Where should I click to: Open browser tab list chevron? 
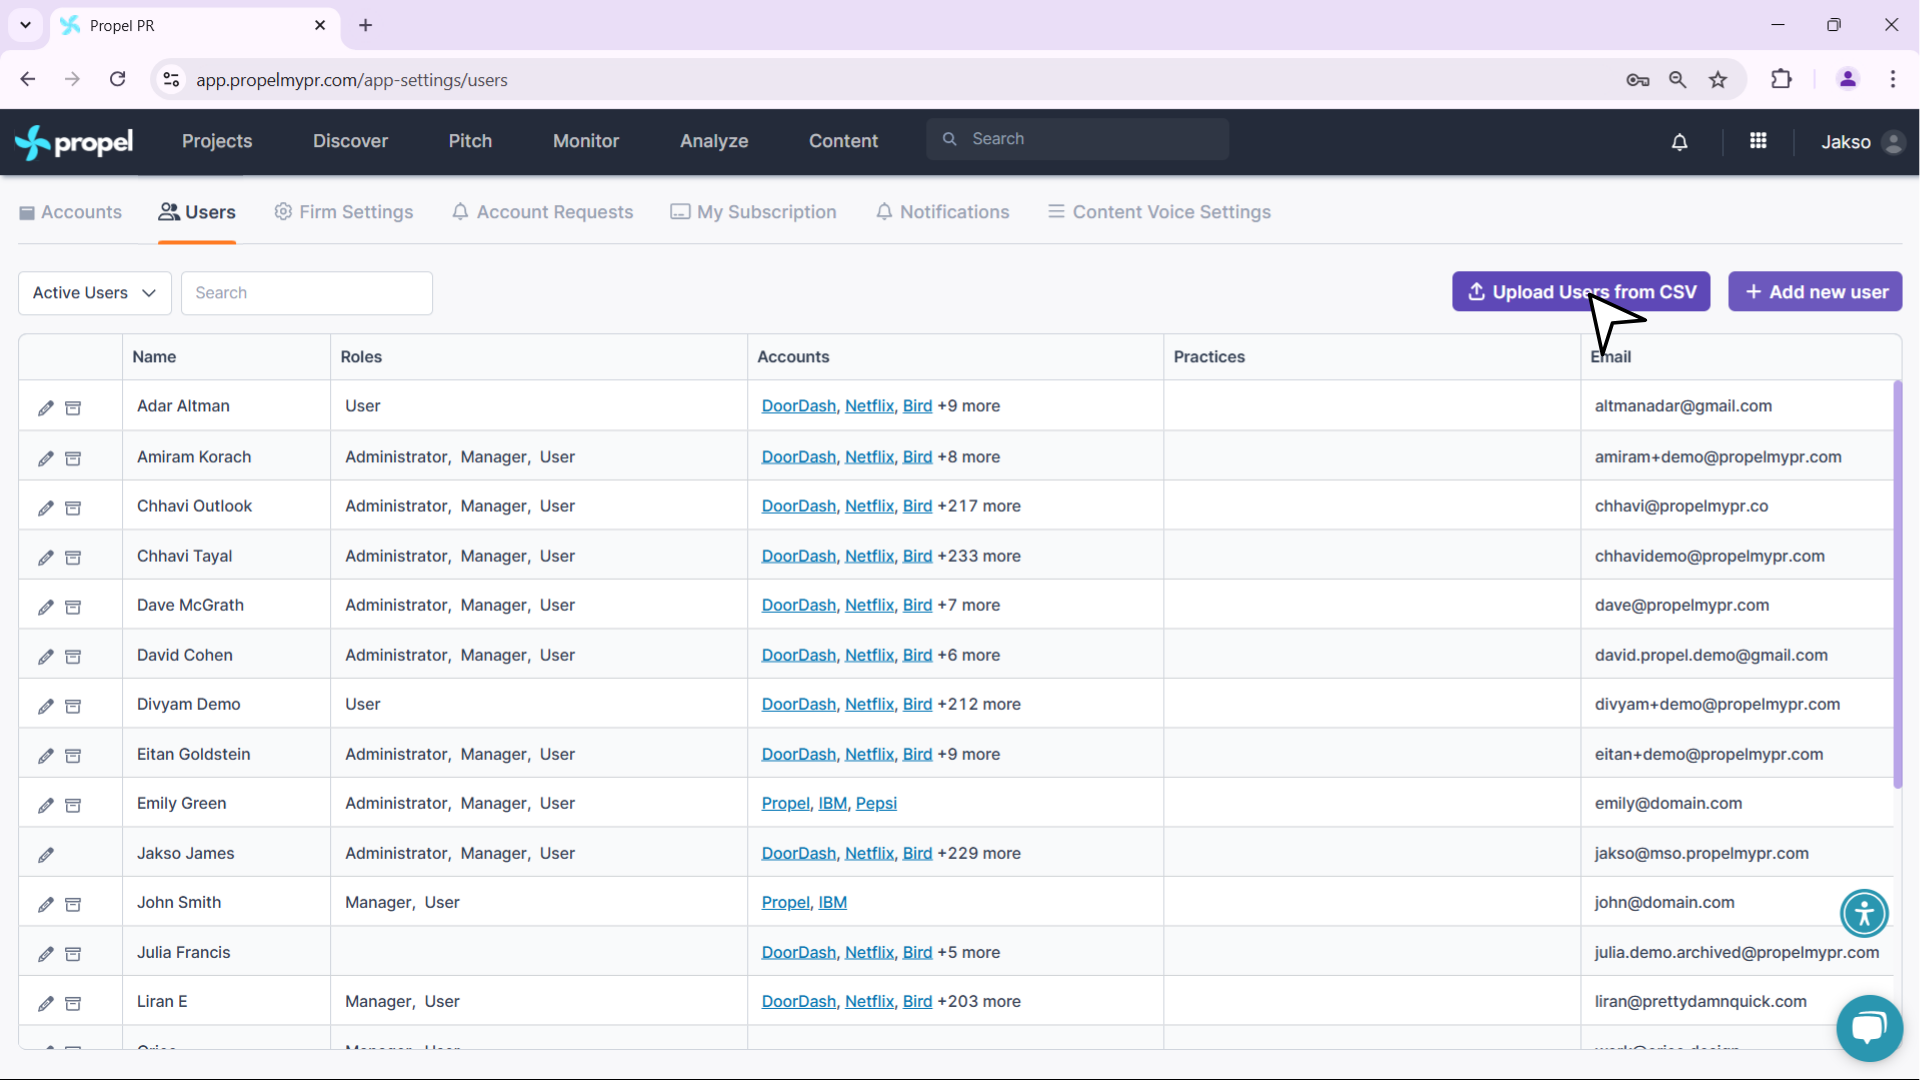pyautogui.click(x=25, y=25)
